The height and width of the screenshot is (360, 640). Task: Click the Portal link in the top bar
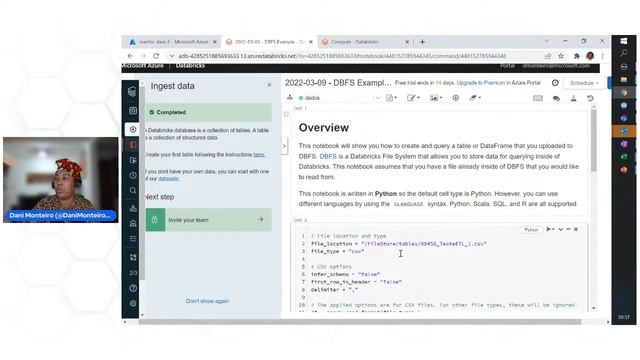[507, 66]
